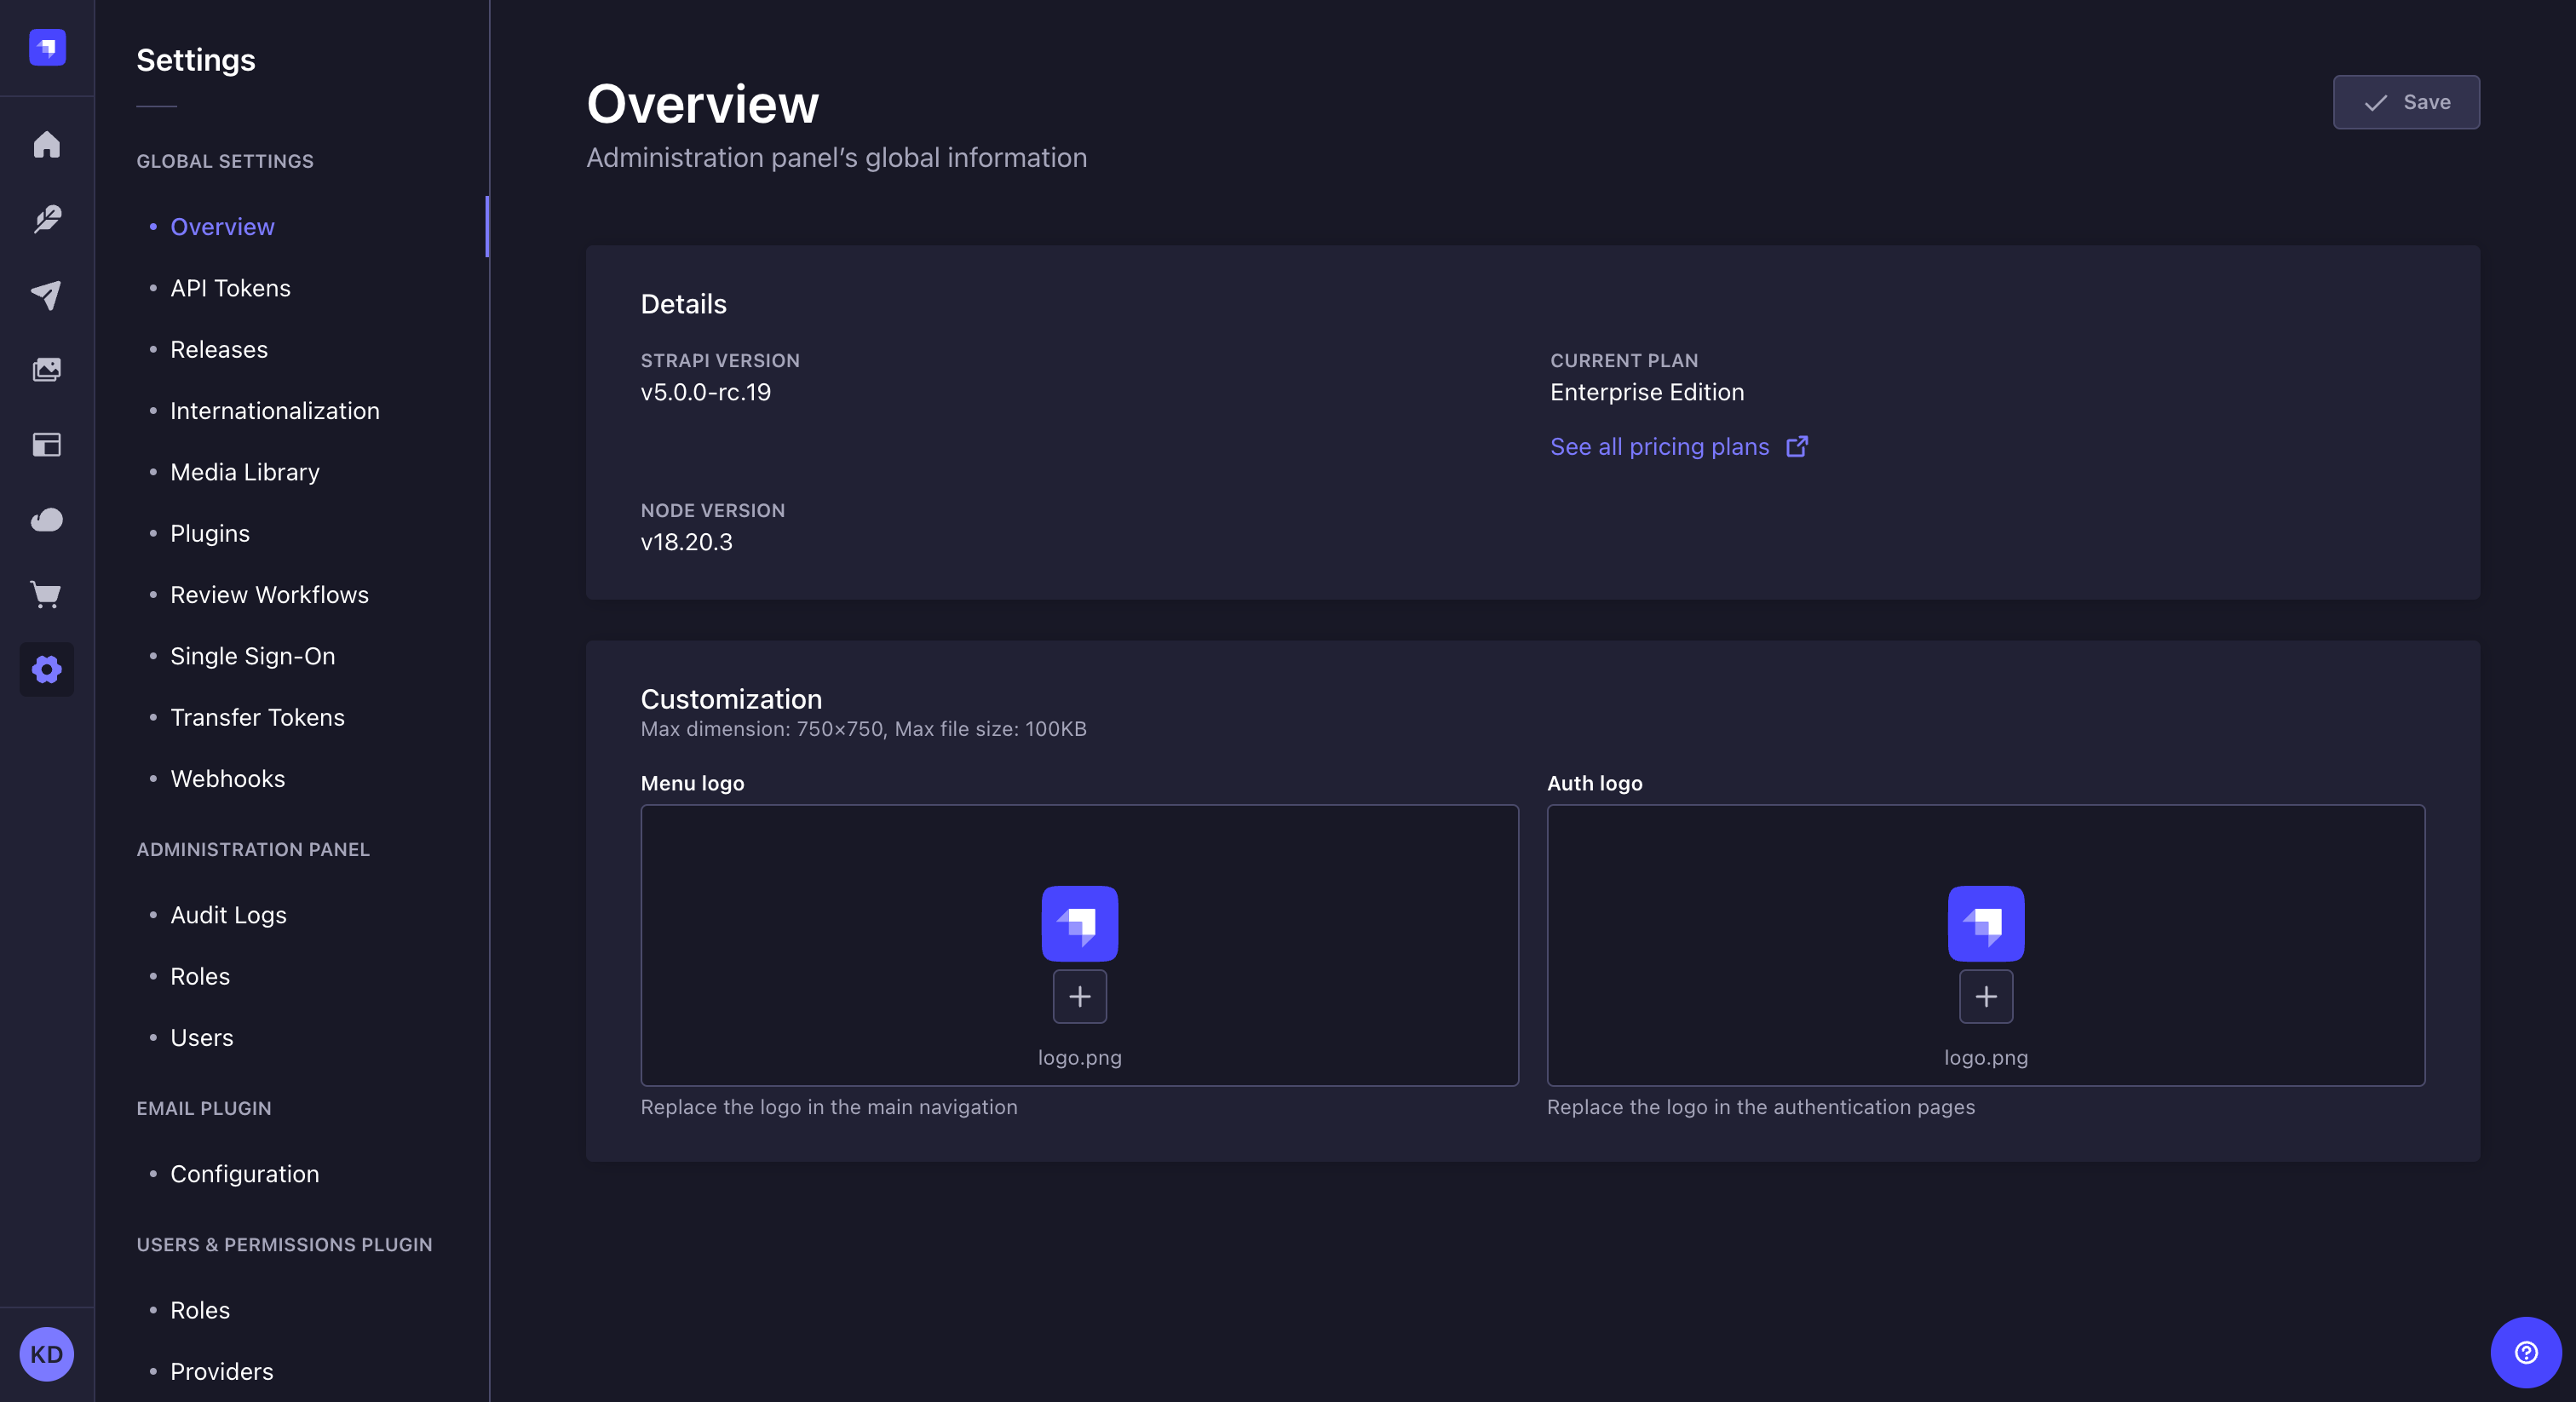Screen dimensions: 2576x1402
Task: Upload a new Auth logo with the plus button
Action: [x=1985, y=996]
